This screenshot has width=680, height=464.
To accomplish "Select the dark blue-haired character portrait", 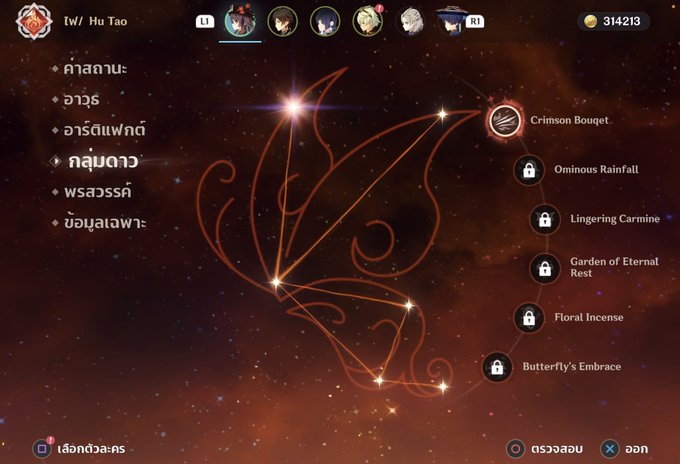I will tap(325, 21).
